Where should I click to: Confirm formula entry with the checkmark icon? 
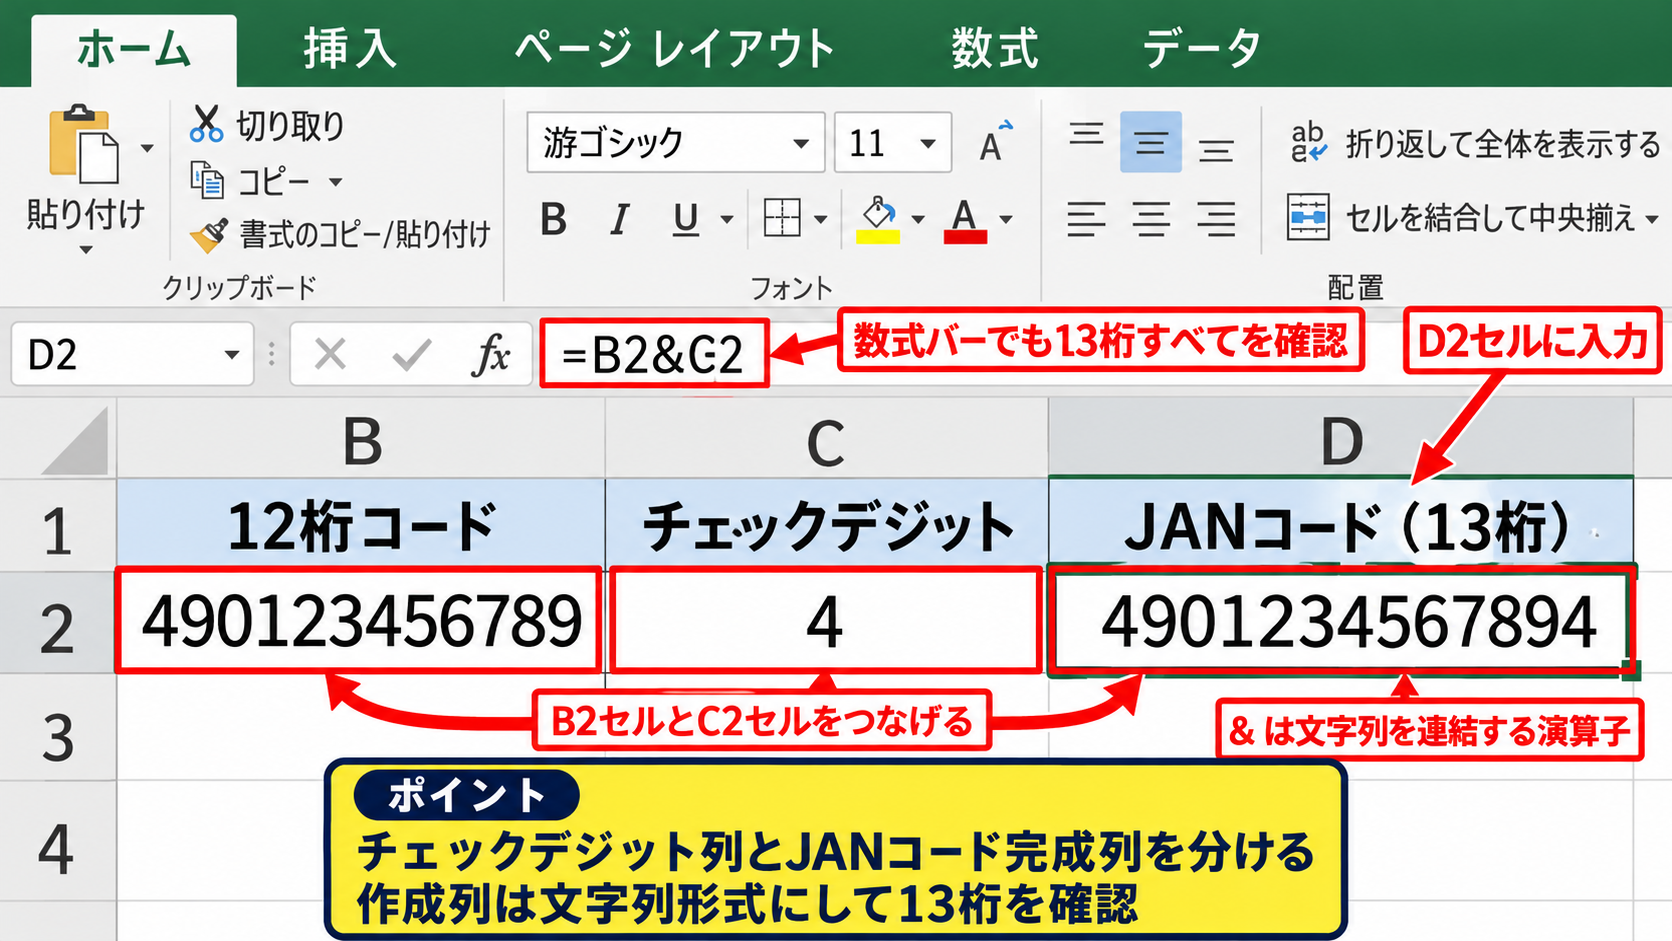click(x=411, y=354)
